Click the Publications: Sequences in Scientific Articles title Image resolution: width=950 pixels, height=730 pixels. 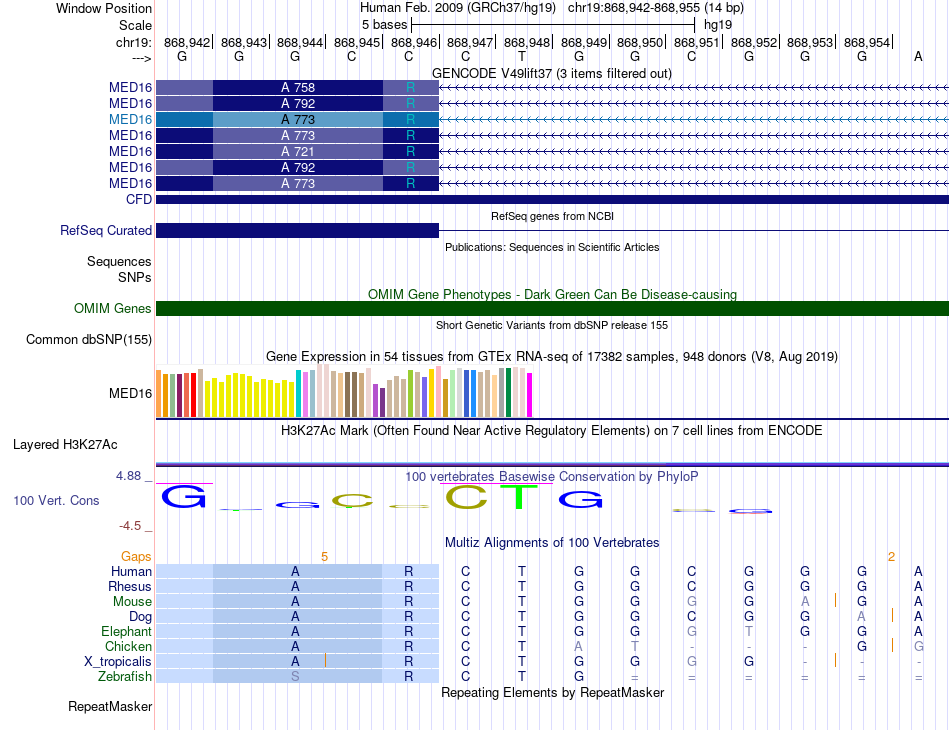pyautogui.click(x=552, y=247)
